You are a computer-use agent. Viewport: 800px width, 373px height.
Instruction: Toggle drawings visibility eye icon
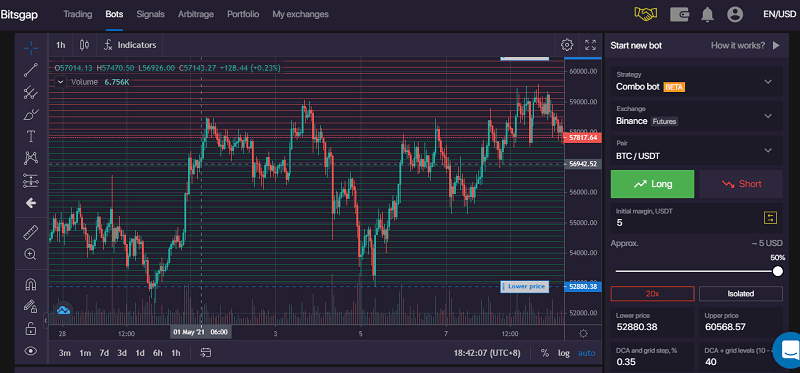[x=31, y=351]
